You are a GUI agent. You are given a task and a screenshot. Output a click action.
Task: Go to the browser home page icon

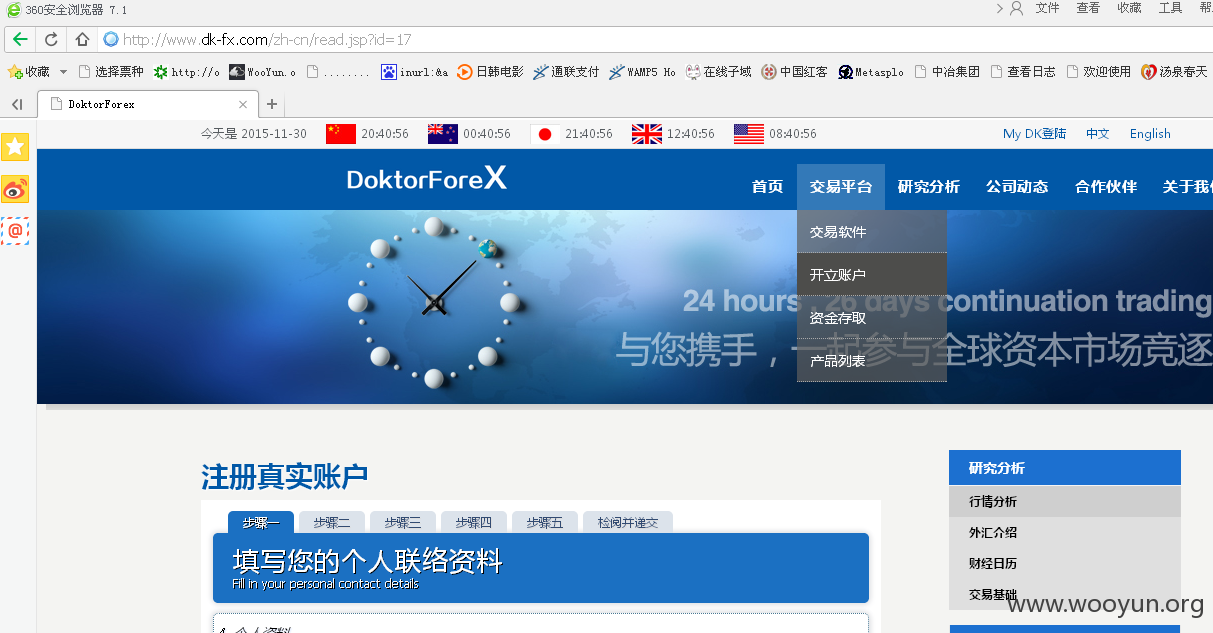tap(82, 40)
